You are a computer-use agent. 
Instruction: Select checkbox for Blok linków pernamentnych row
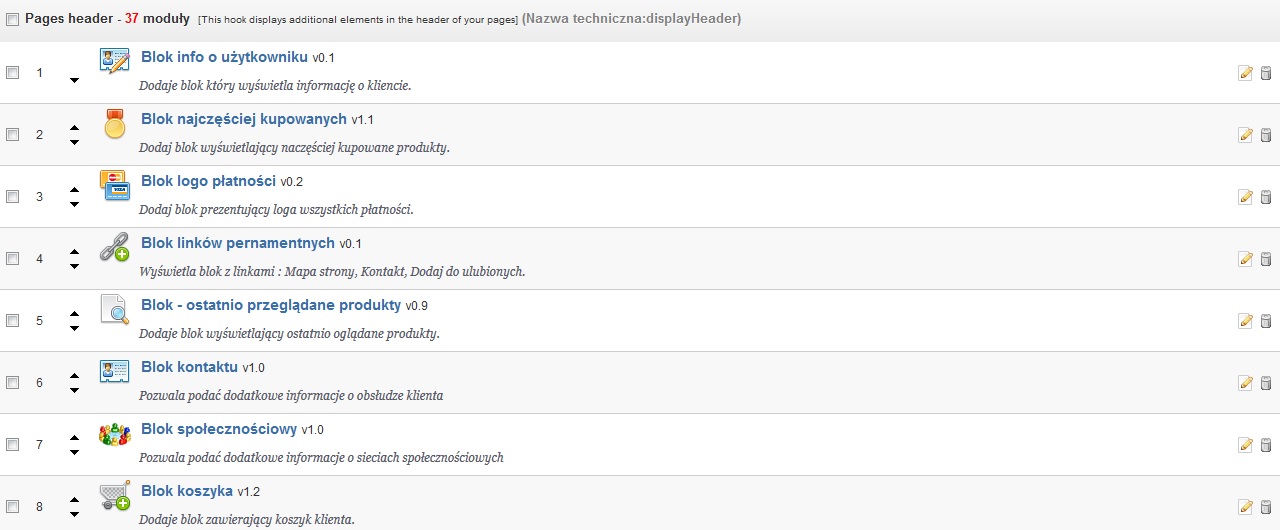click(x=12, y=259)
